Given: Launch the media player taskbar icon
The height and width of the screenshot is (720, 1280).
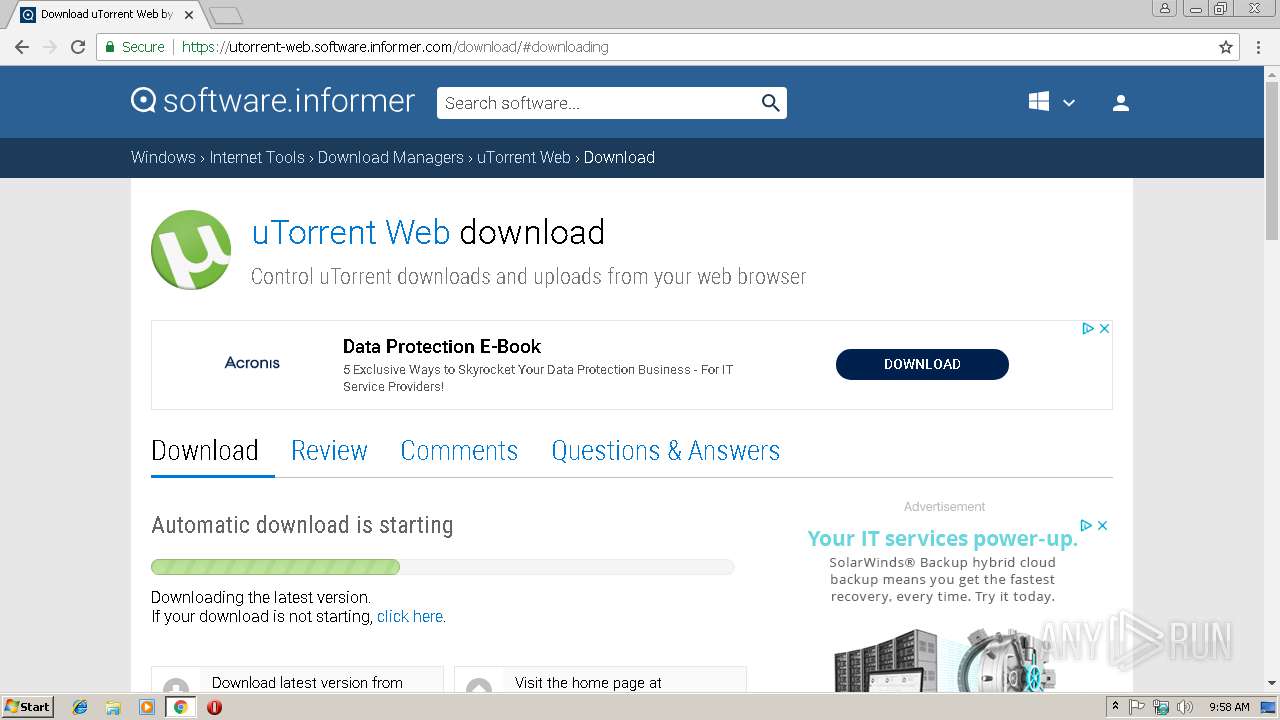Looking at the screenshot, I should pyautogui.click(x=147, y=707).
